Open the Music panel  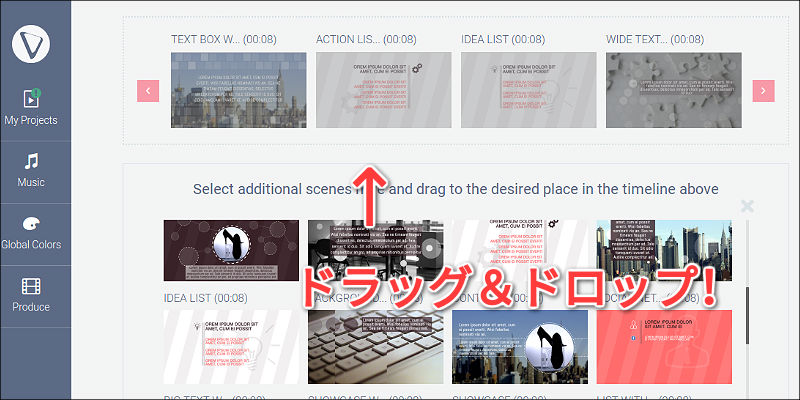(x=31, y=171)
